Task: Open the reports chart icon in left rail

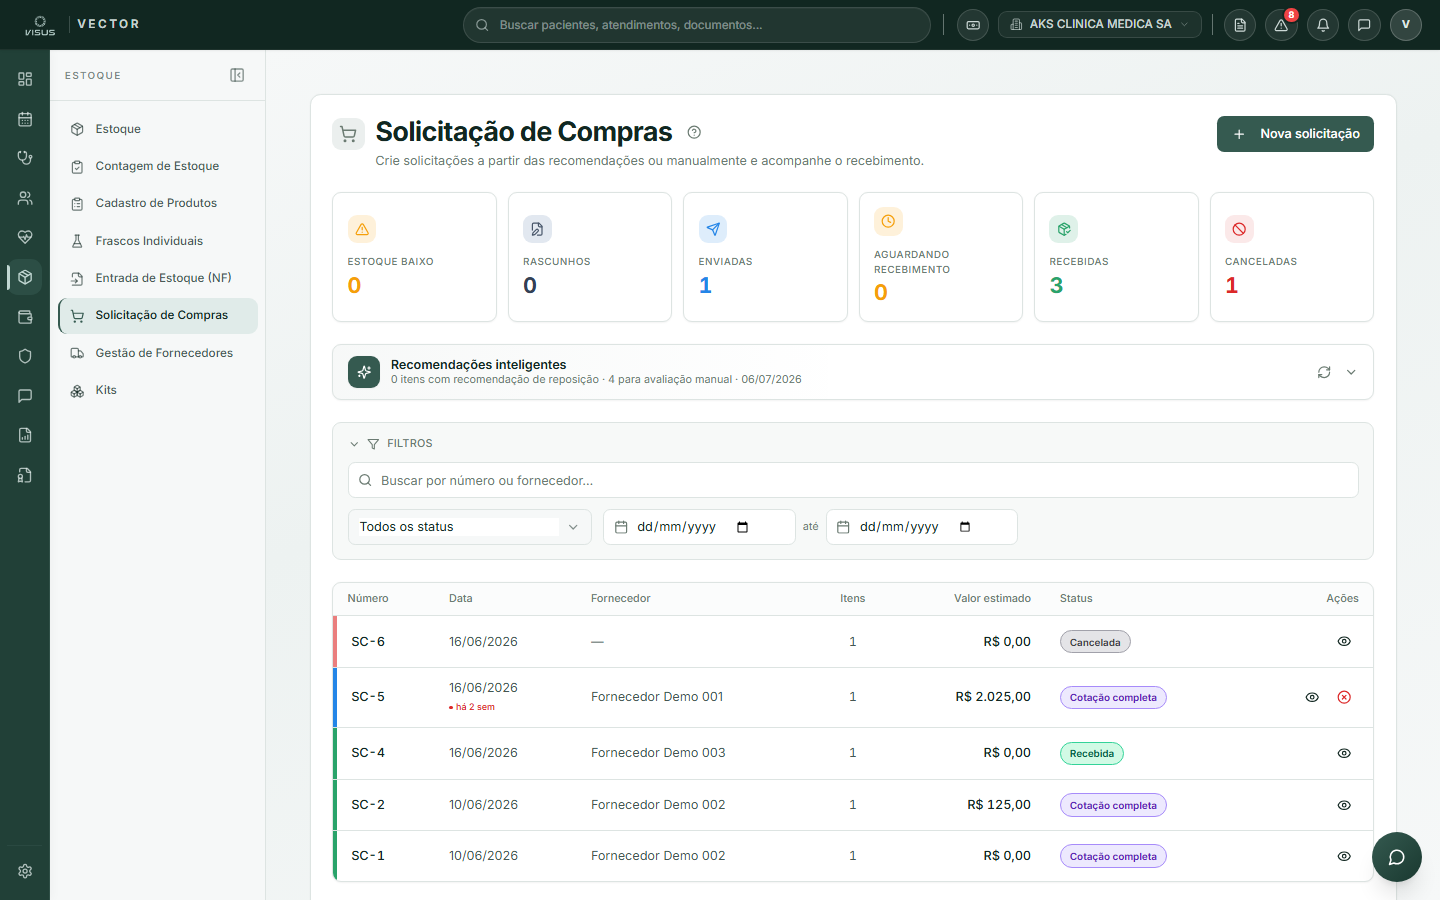Action: [25, 435]
